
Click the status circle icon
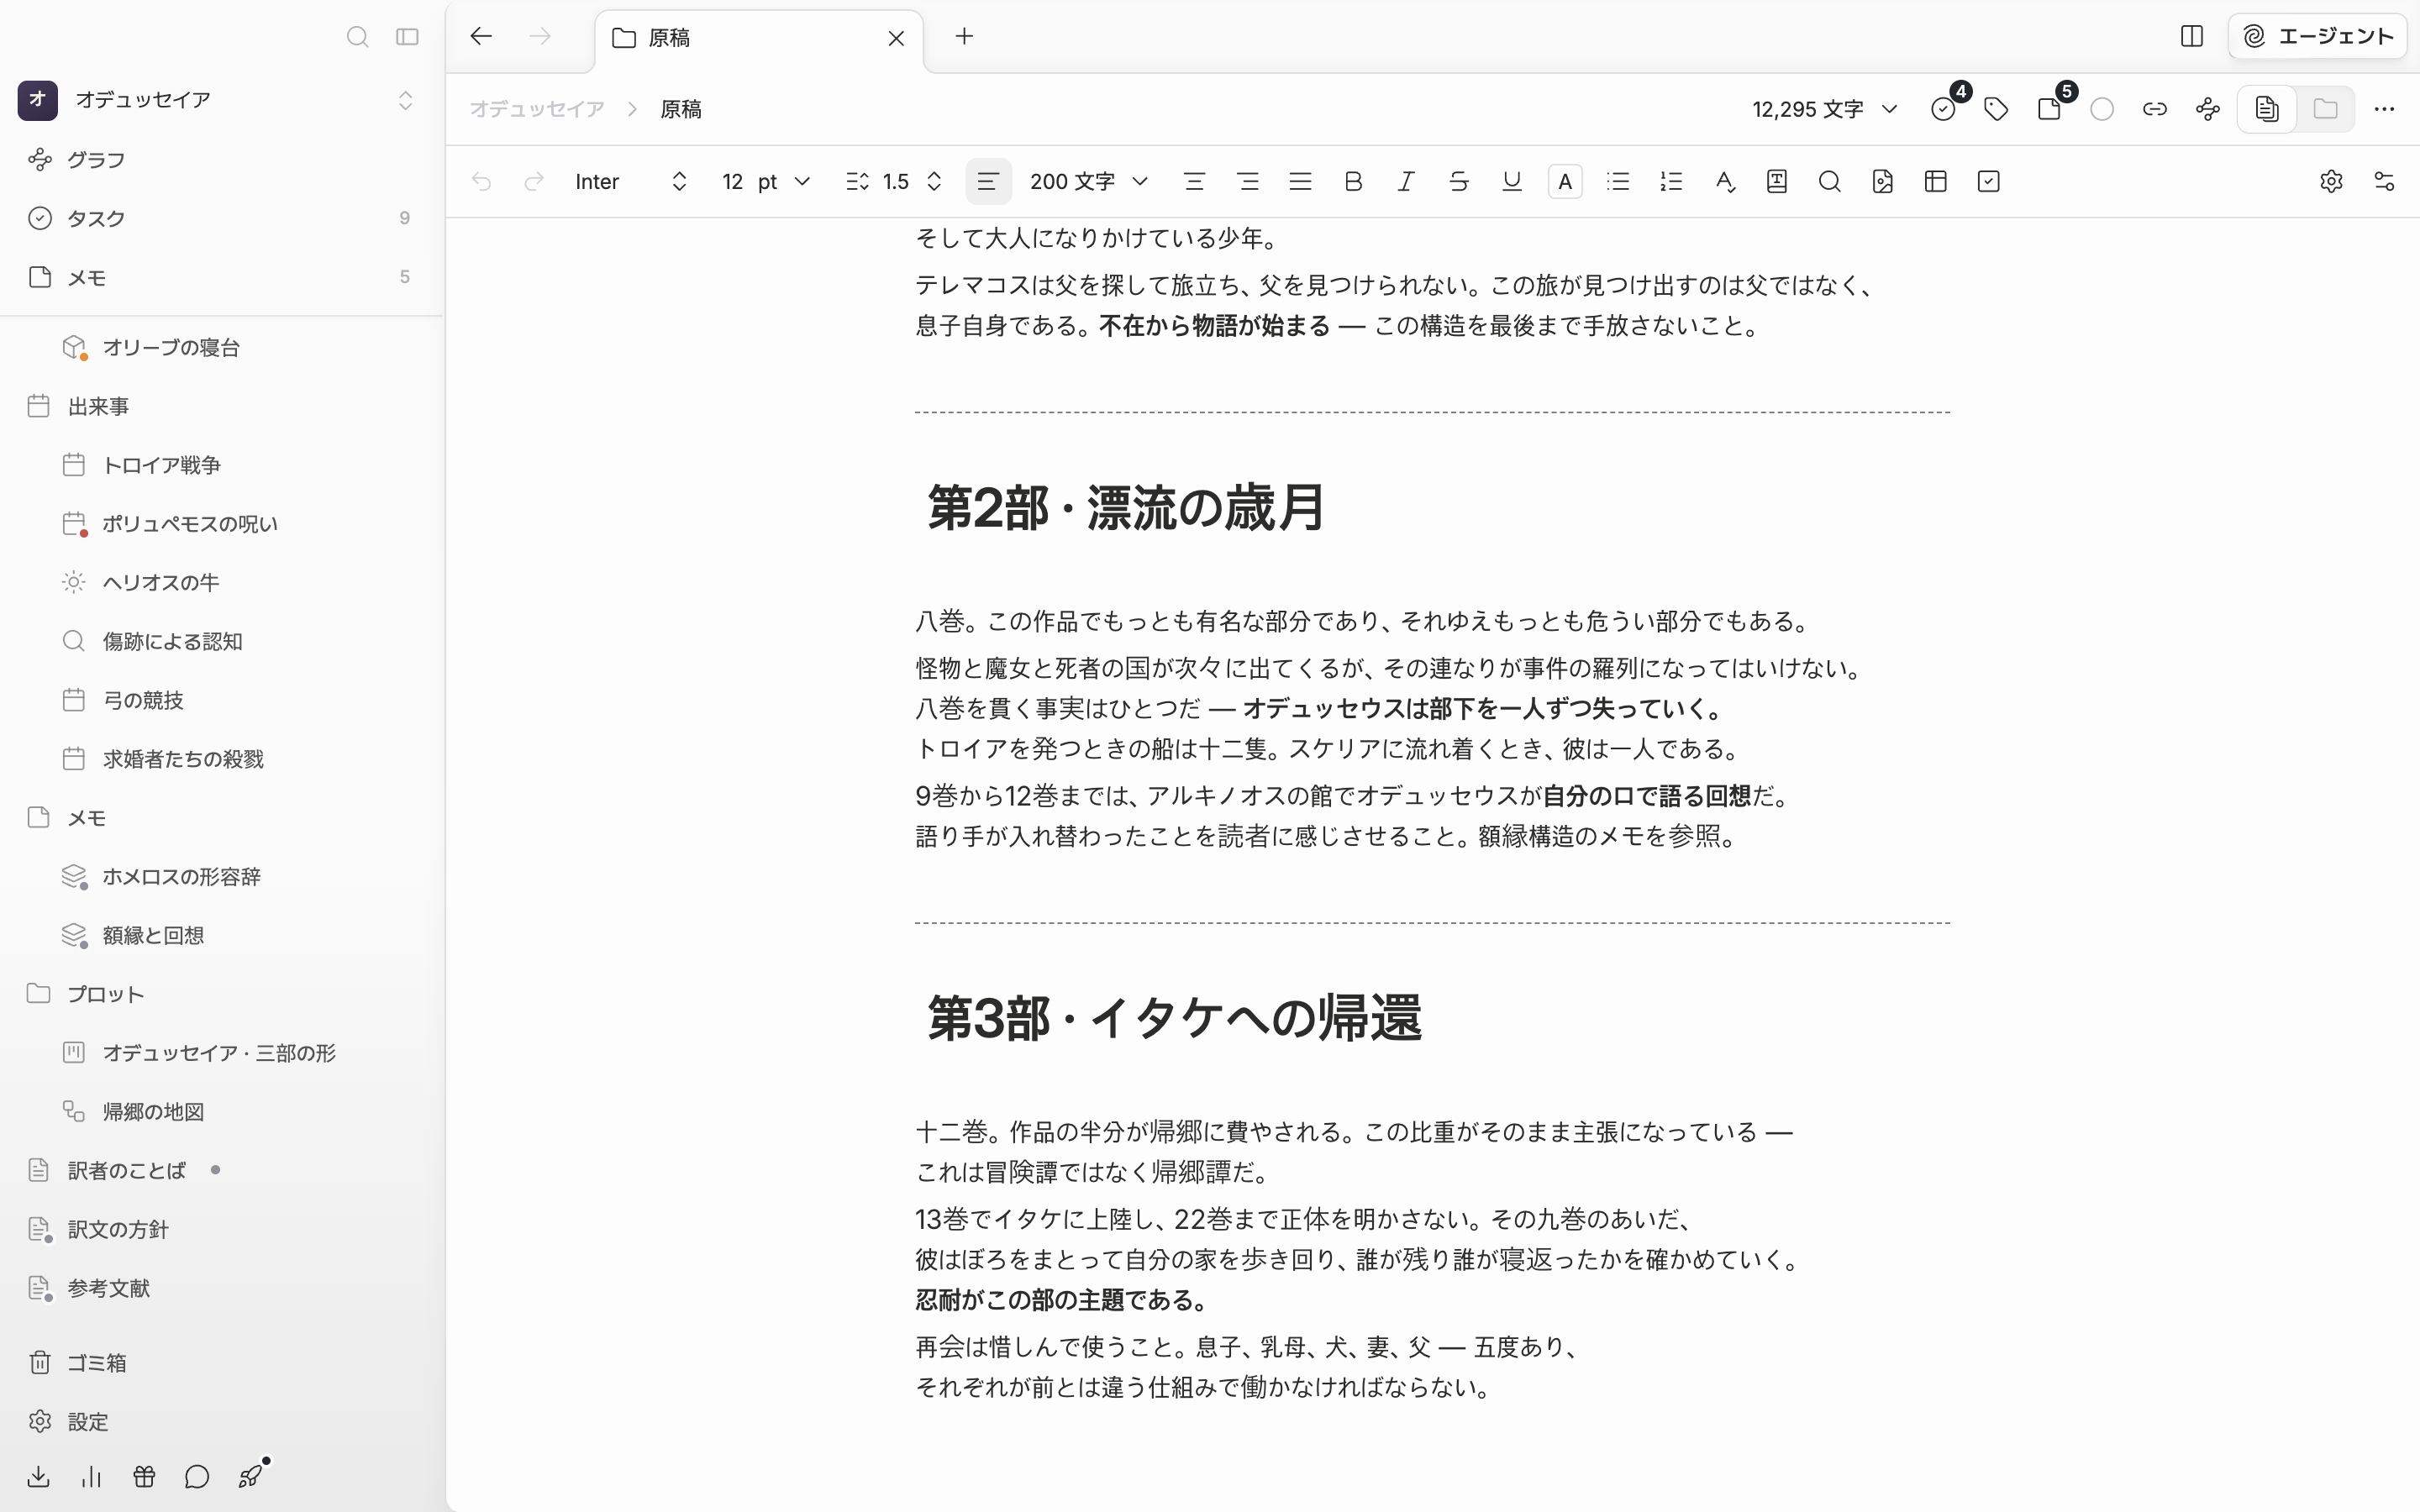coord(2102,109)
